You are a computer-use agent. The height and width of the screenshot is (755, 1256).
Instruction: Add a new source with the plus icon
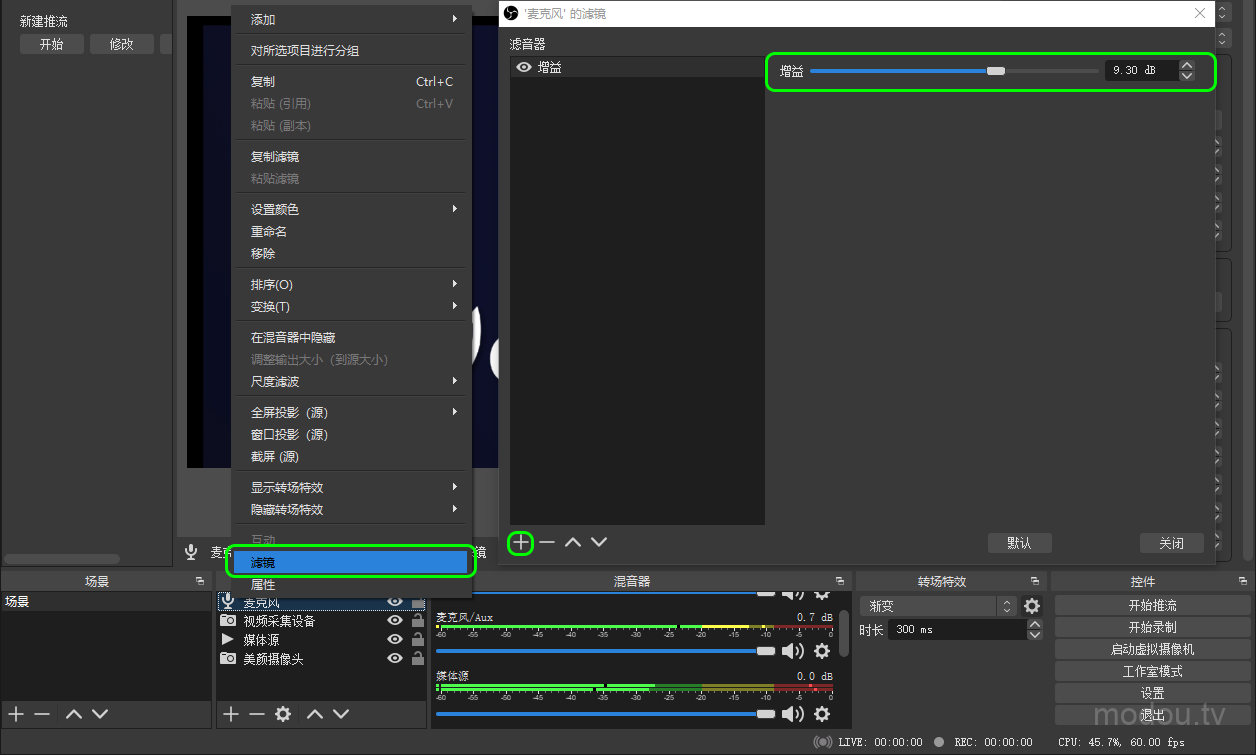pyautogui.click(x=231, y=714)
